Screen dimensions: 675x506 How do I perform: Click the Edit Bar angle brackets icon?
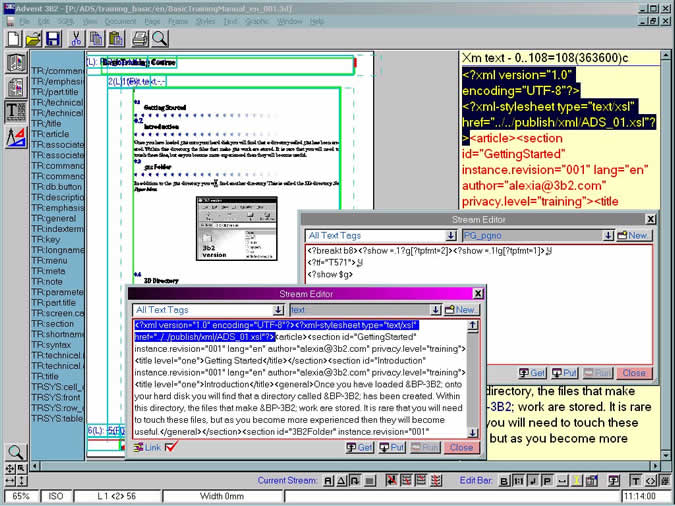(x=650, y=481)
